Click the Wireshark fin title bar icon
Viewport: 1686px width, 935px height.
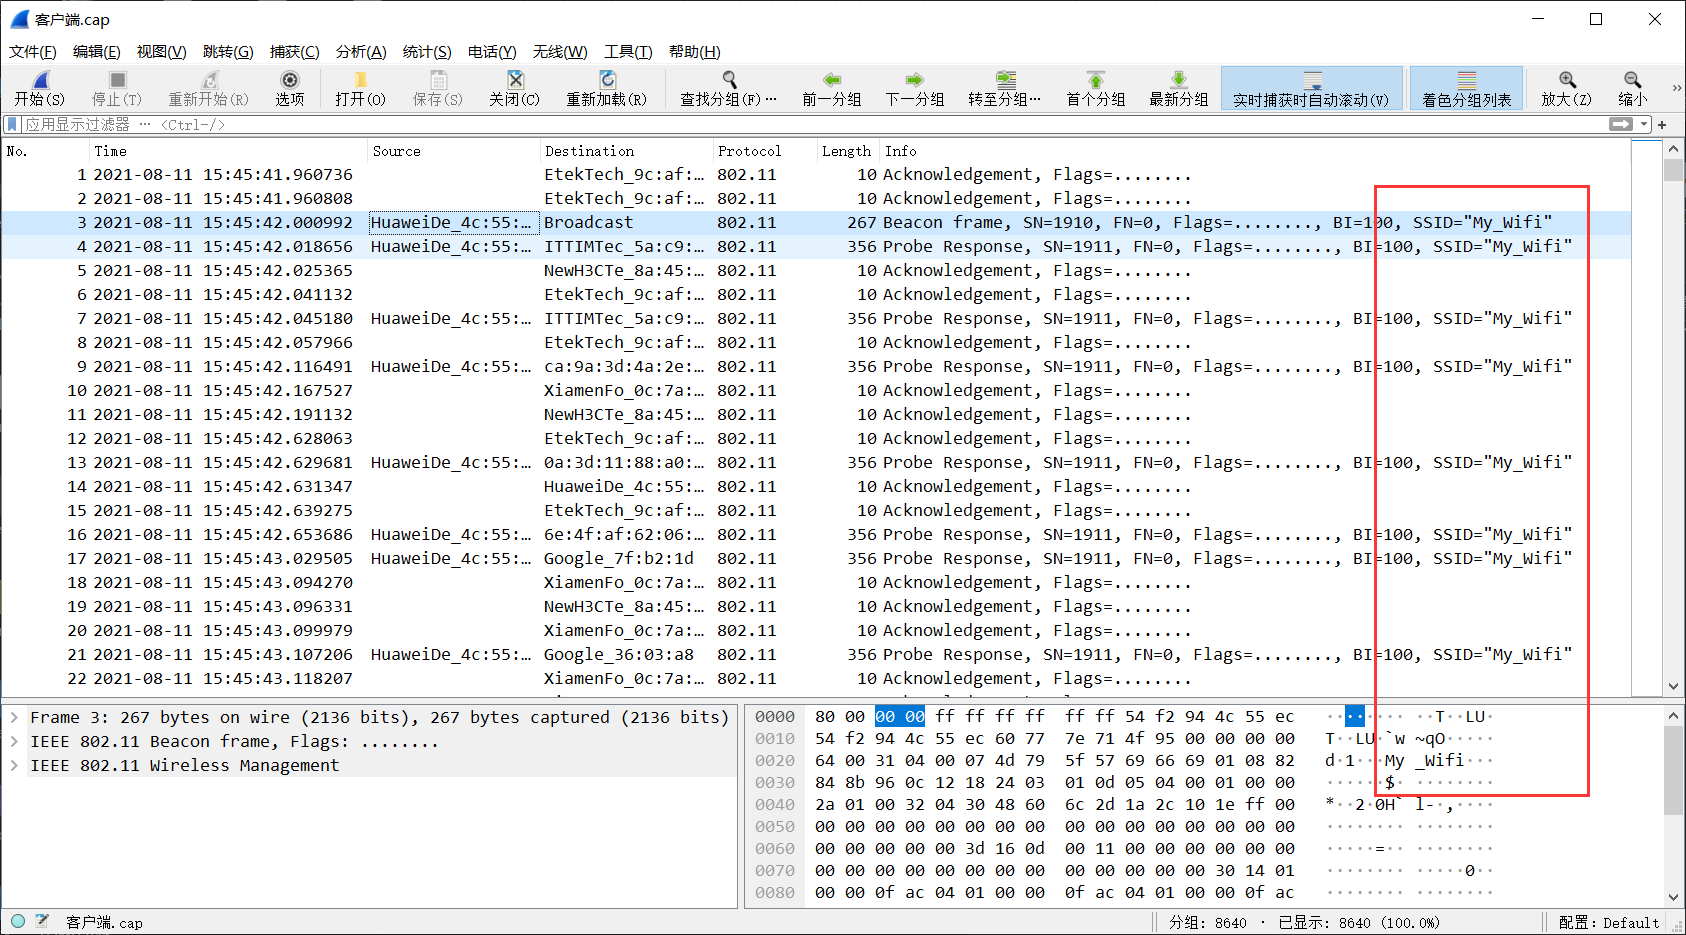[x=19, y=19]
